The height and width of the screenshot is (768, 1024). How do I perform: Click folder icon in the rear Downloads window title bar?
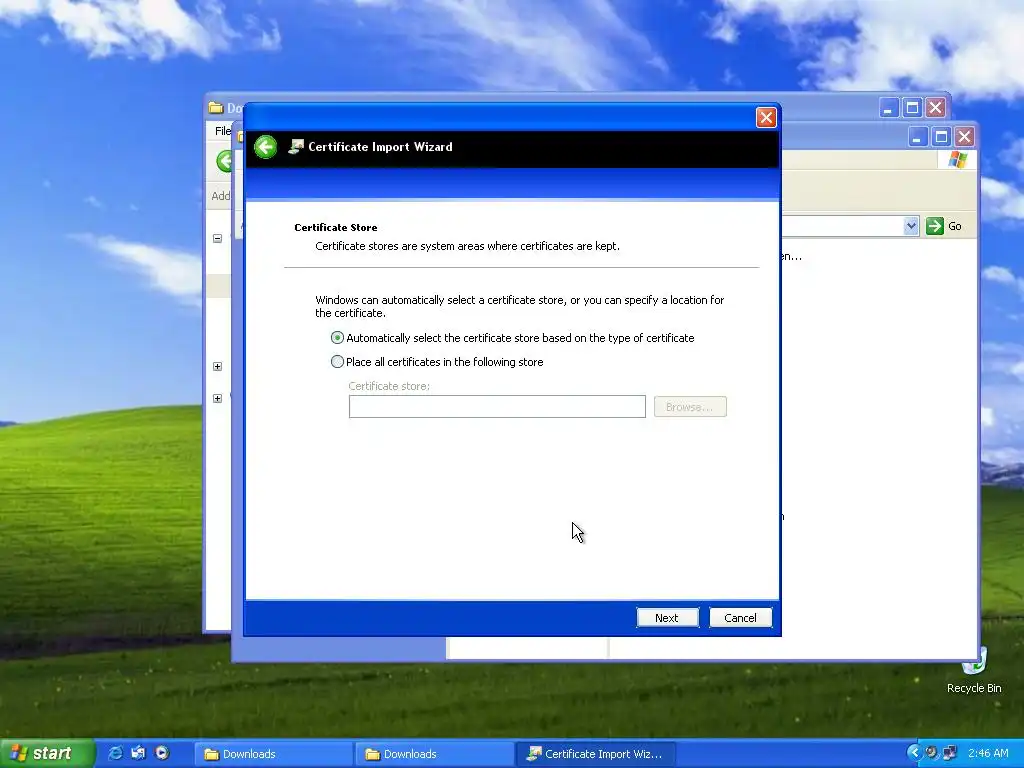(216, 108)
